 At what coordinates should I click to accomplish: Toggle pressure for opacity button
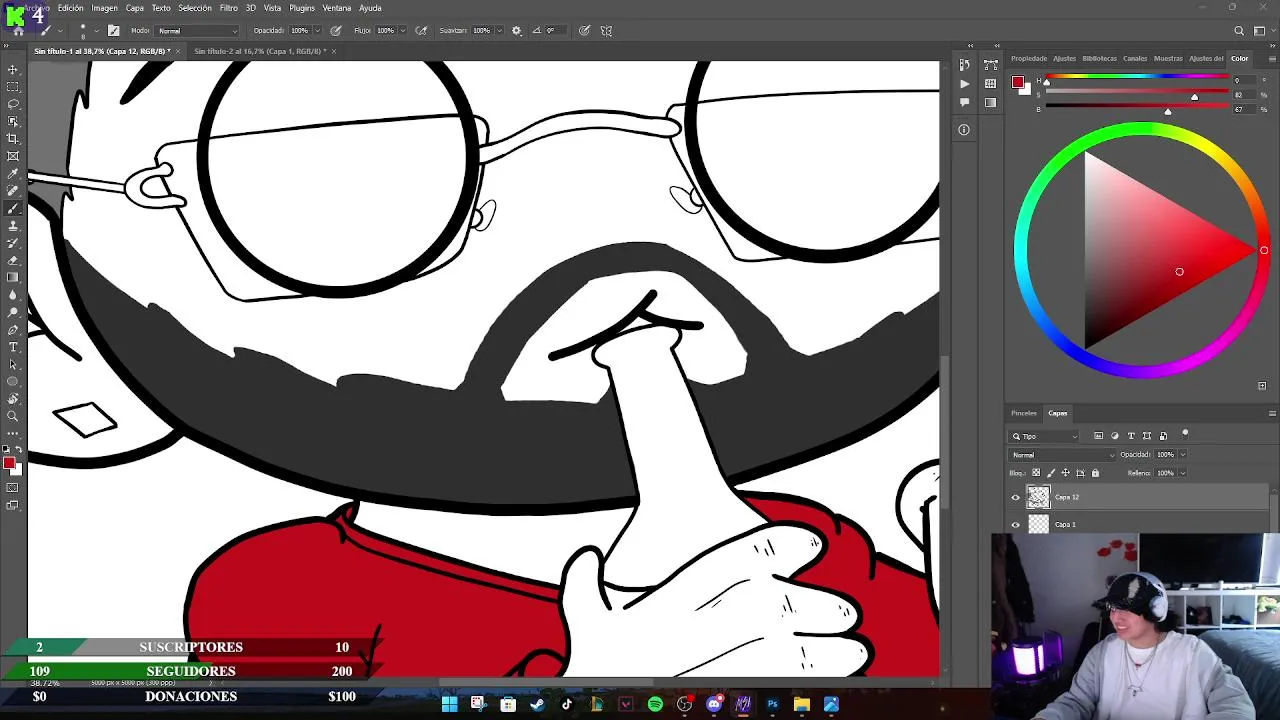(x=336, y=31)
